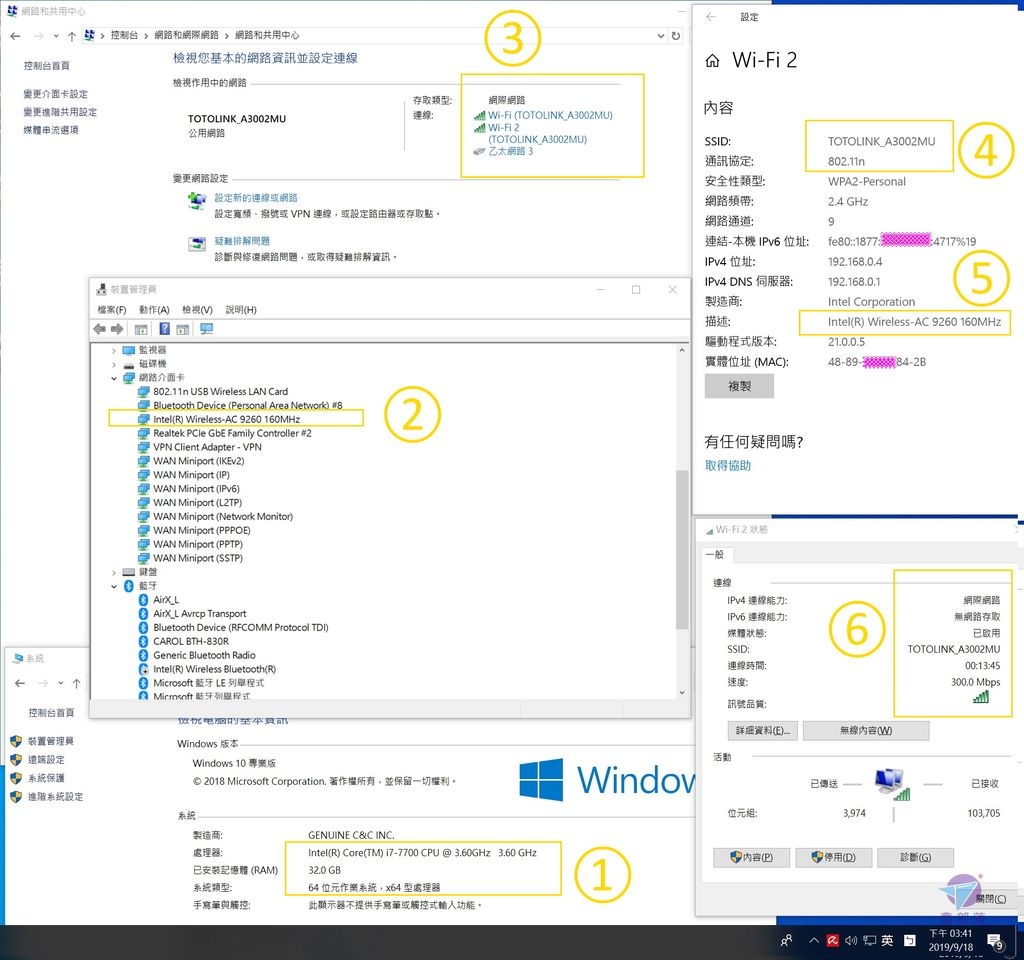Go back in Network and Sharing Center window

[x=16, y=36]
